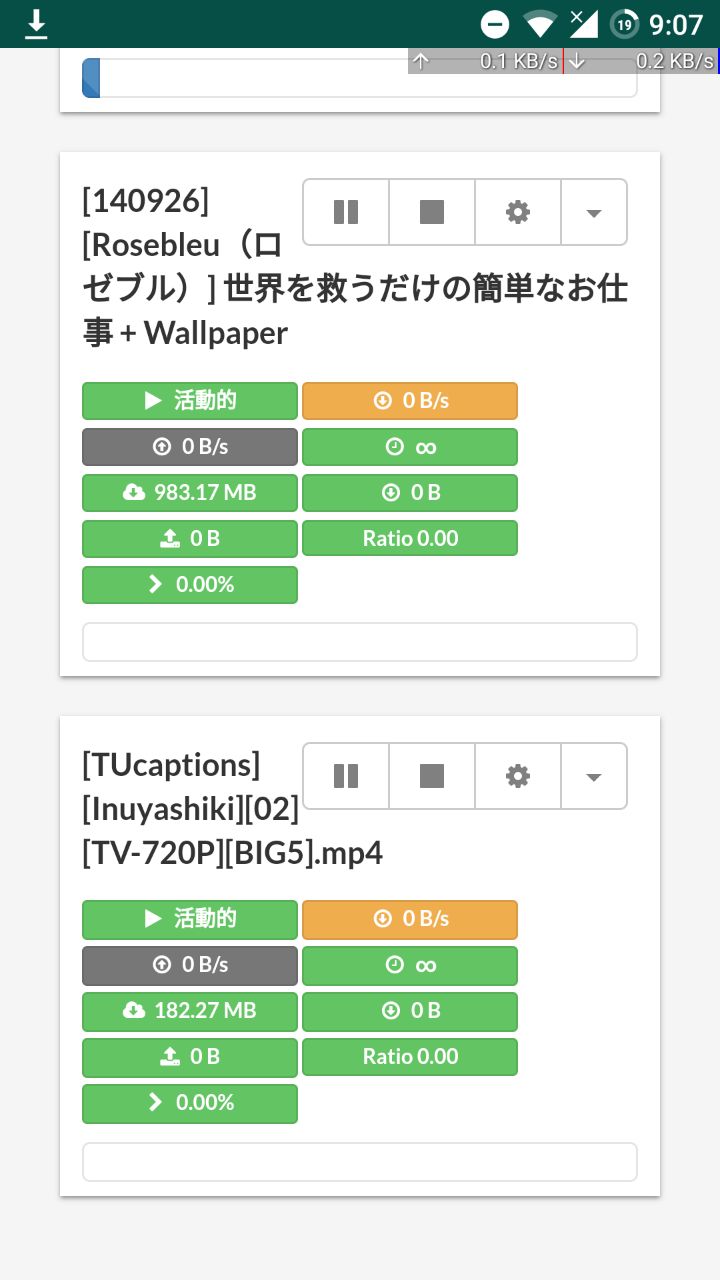Pause the Inuyashiki torrent download
The width and height of the screenshot is (720, 1280).
(346, 776)
